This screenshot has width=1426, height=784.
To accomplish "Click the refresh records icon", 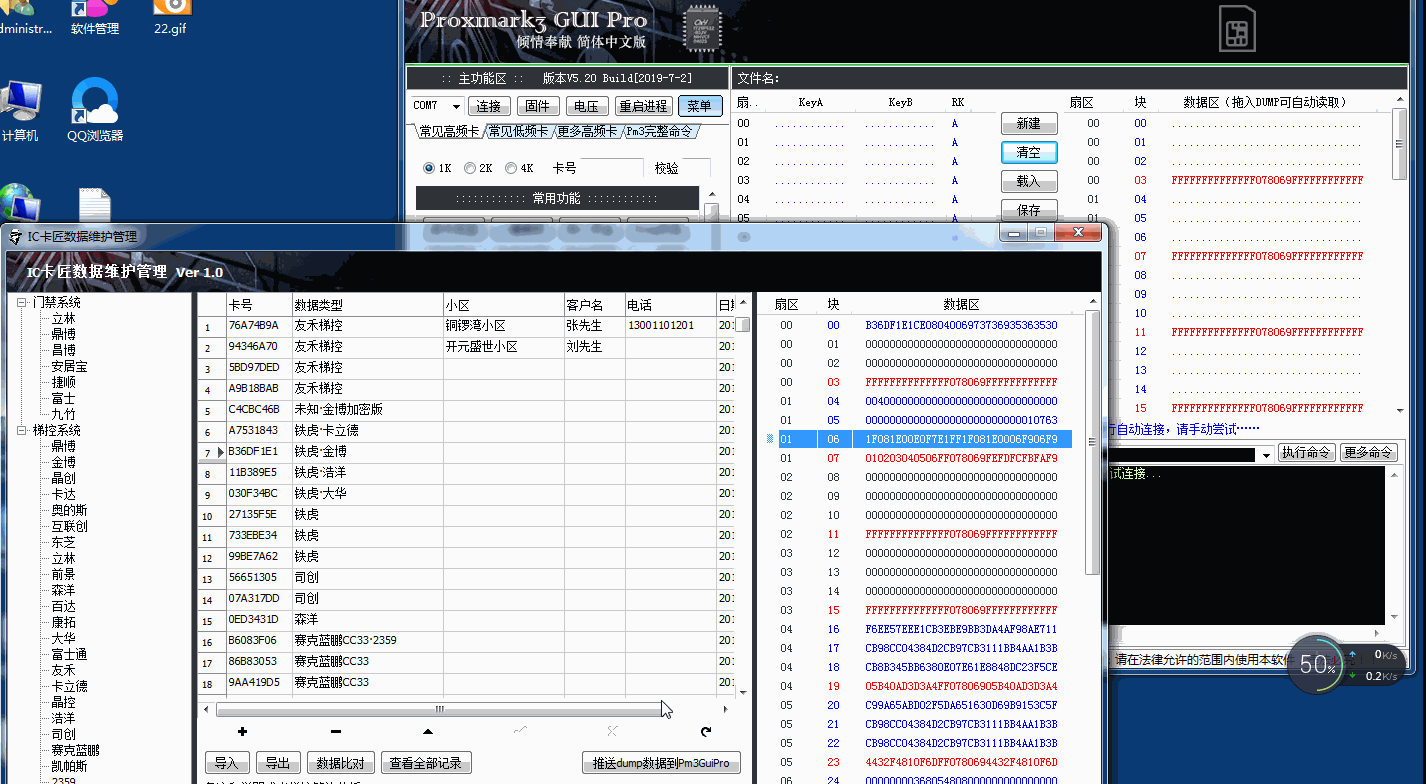I will pos(706,732).
